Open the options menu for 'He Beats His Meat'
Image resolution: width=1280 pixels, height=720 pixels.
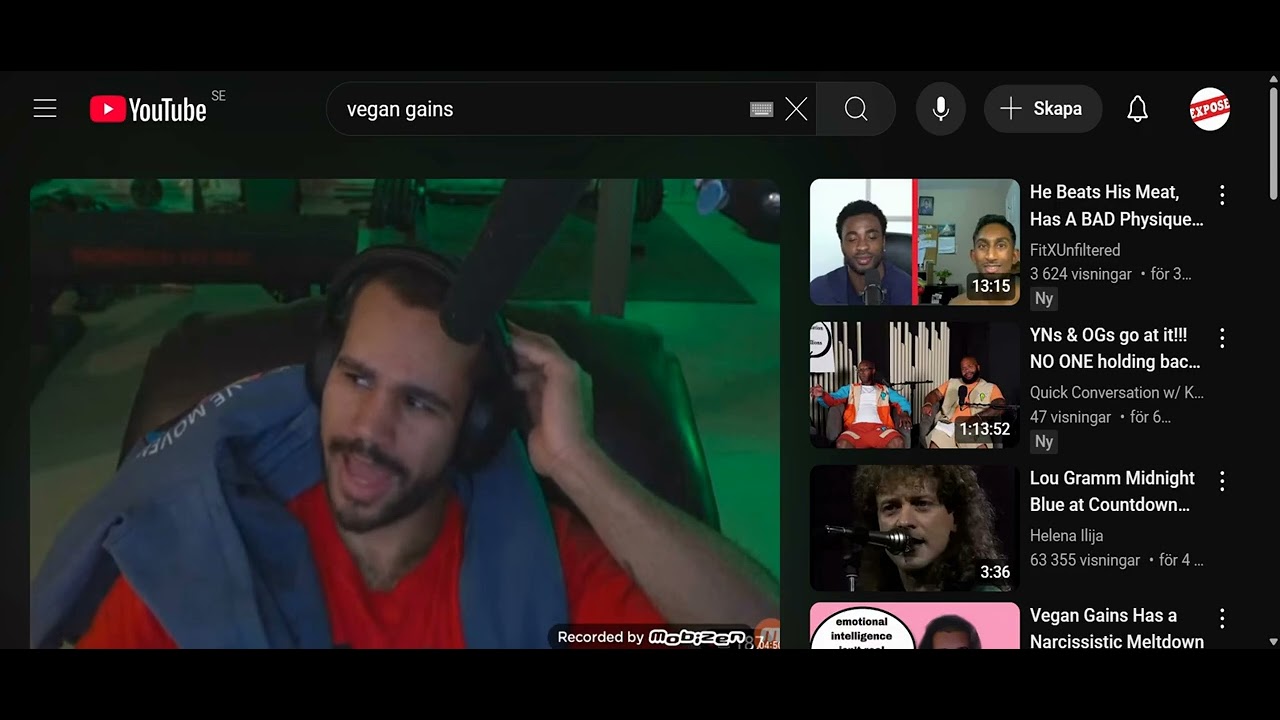(x=1221, y=195)
